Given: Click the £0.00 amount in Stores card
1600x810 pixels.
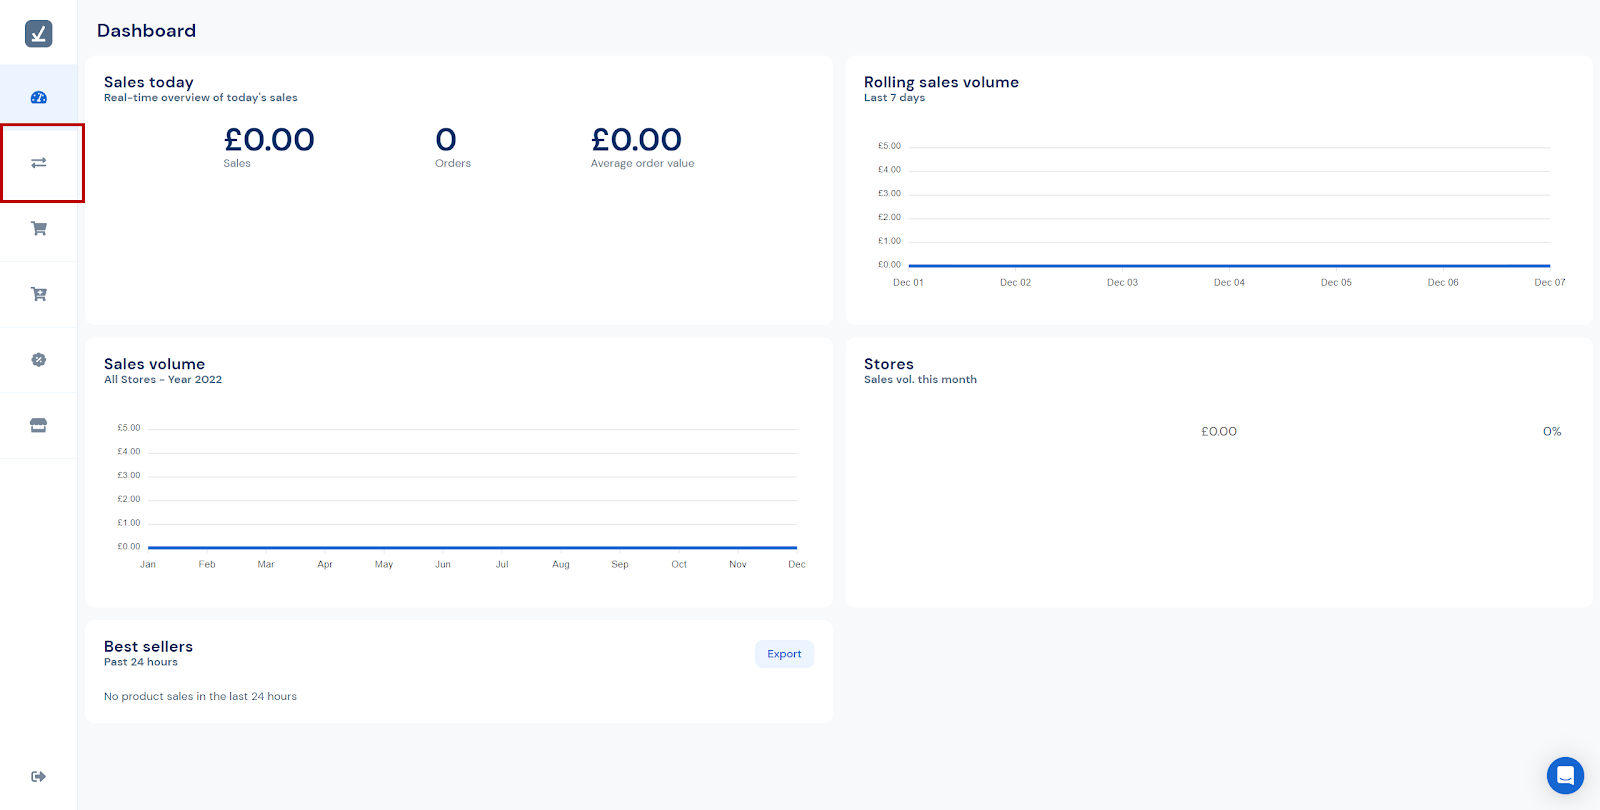Looking at the screenshot, I should [x=1219, y=432].
